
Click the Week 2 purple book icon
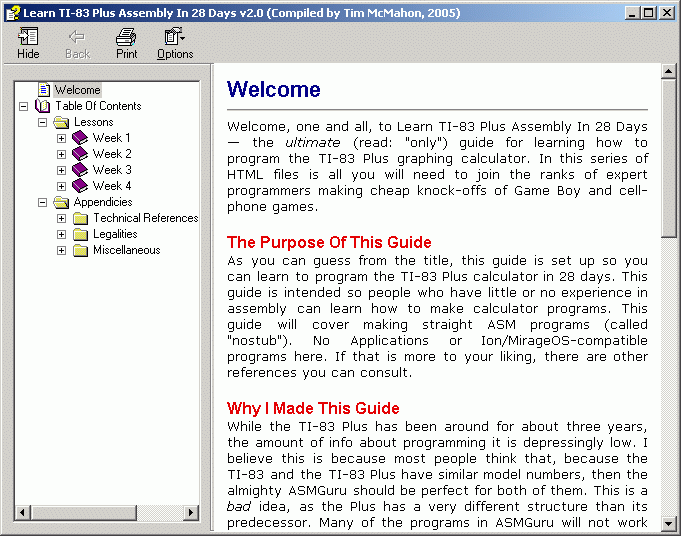click(80, 154)
